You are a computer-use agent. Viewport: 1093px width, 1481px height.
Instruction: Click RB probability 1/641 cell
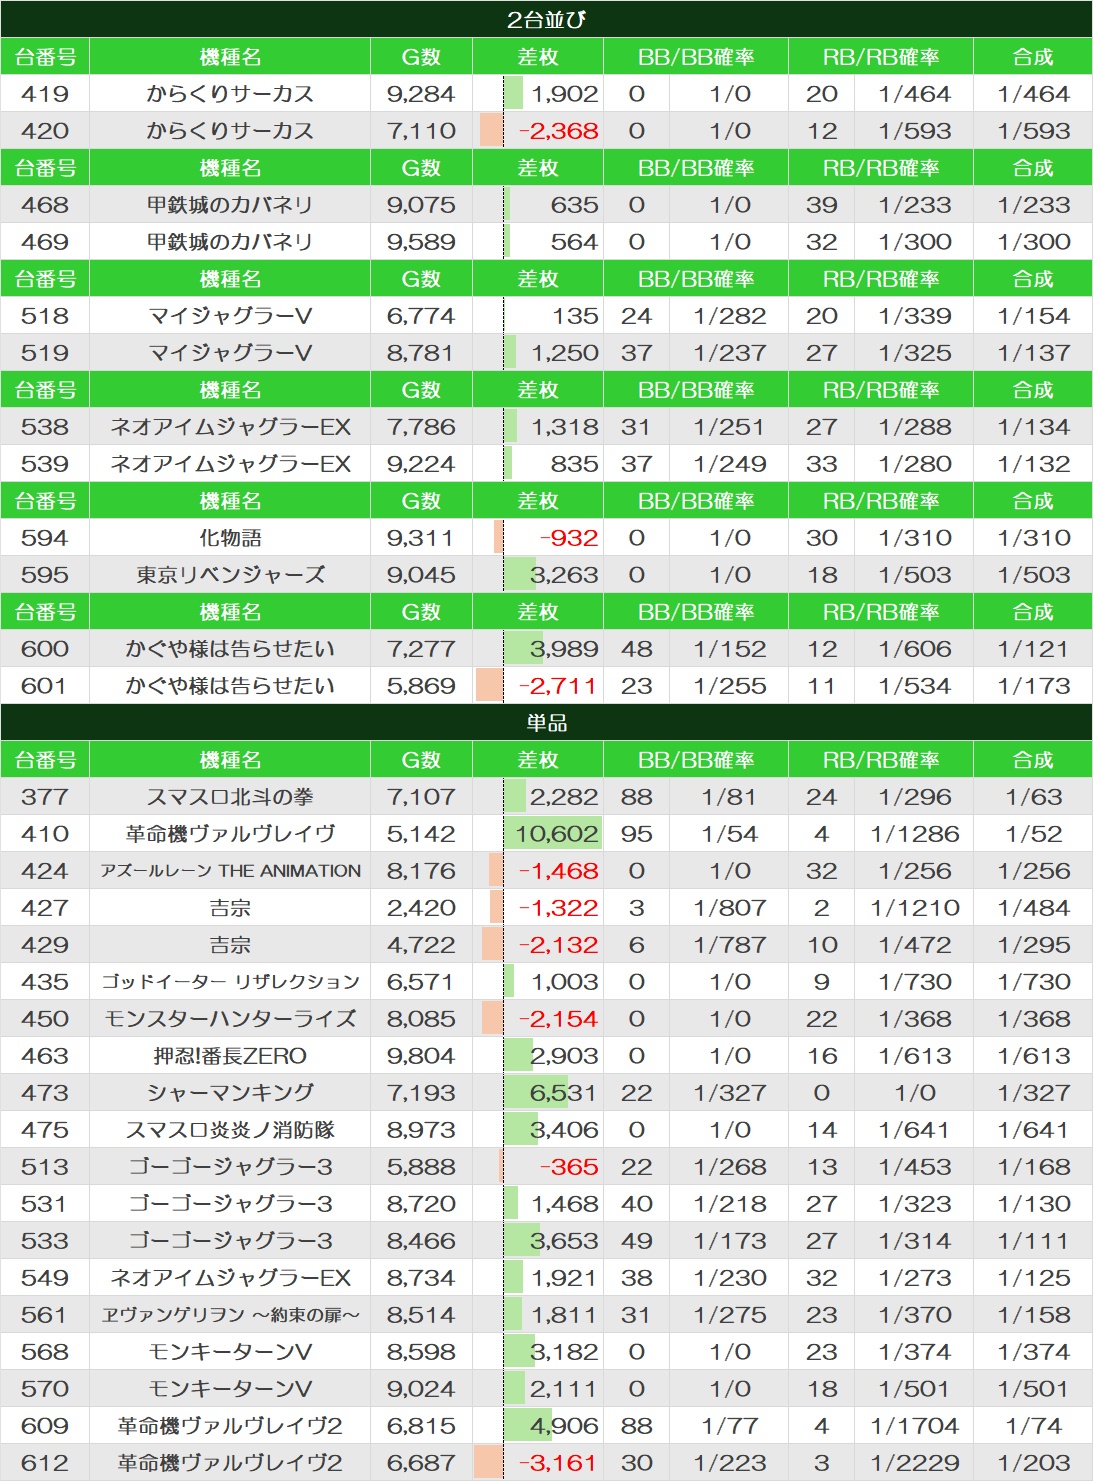(x=915, y=1130)
